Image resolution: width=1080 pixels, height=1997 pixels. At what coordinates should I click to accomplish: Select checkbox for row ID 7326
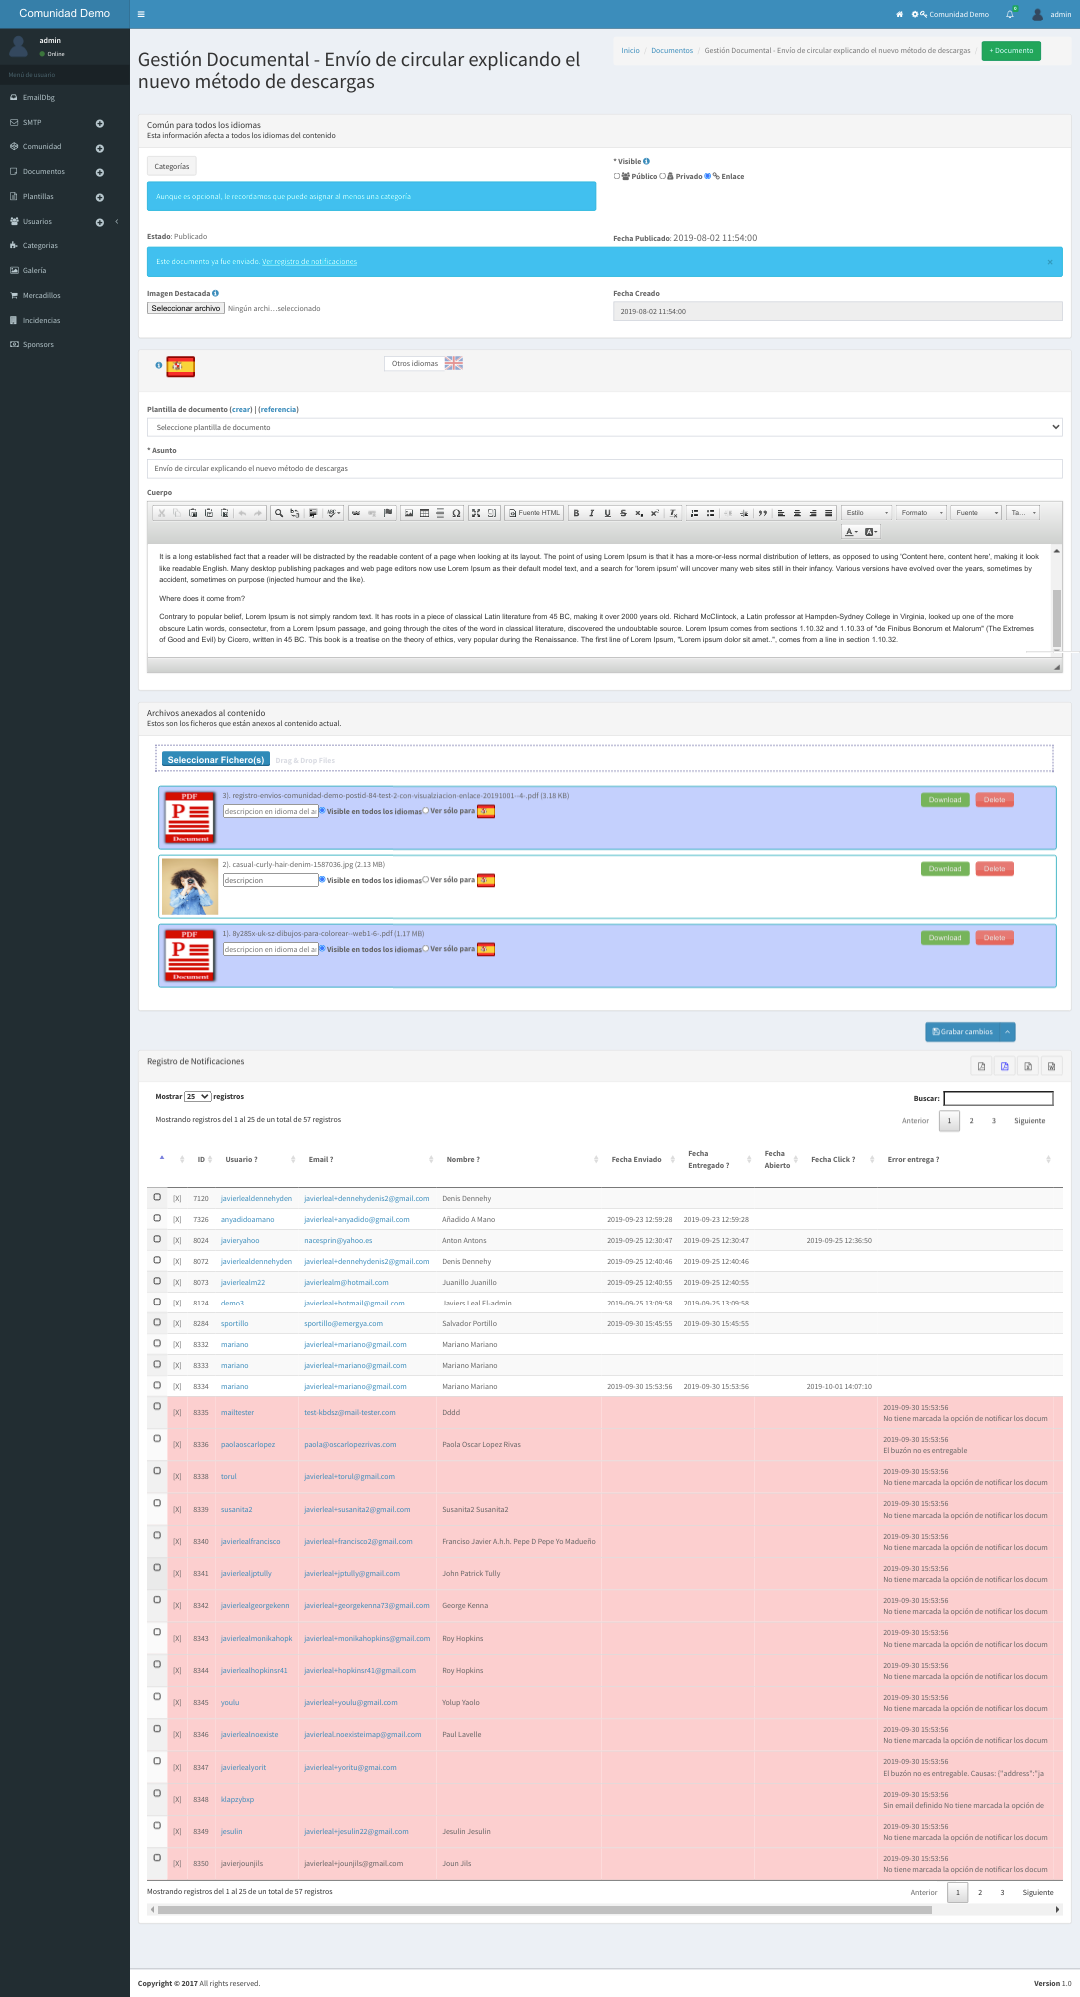pyautogui.click(x=157, y=1218)
